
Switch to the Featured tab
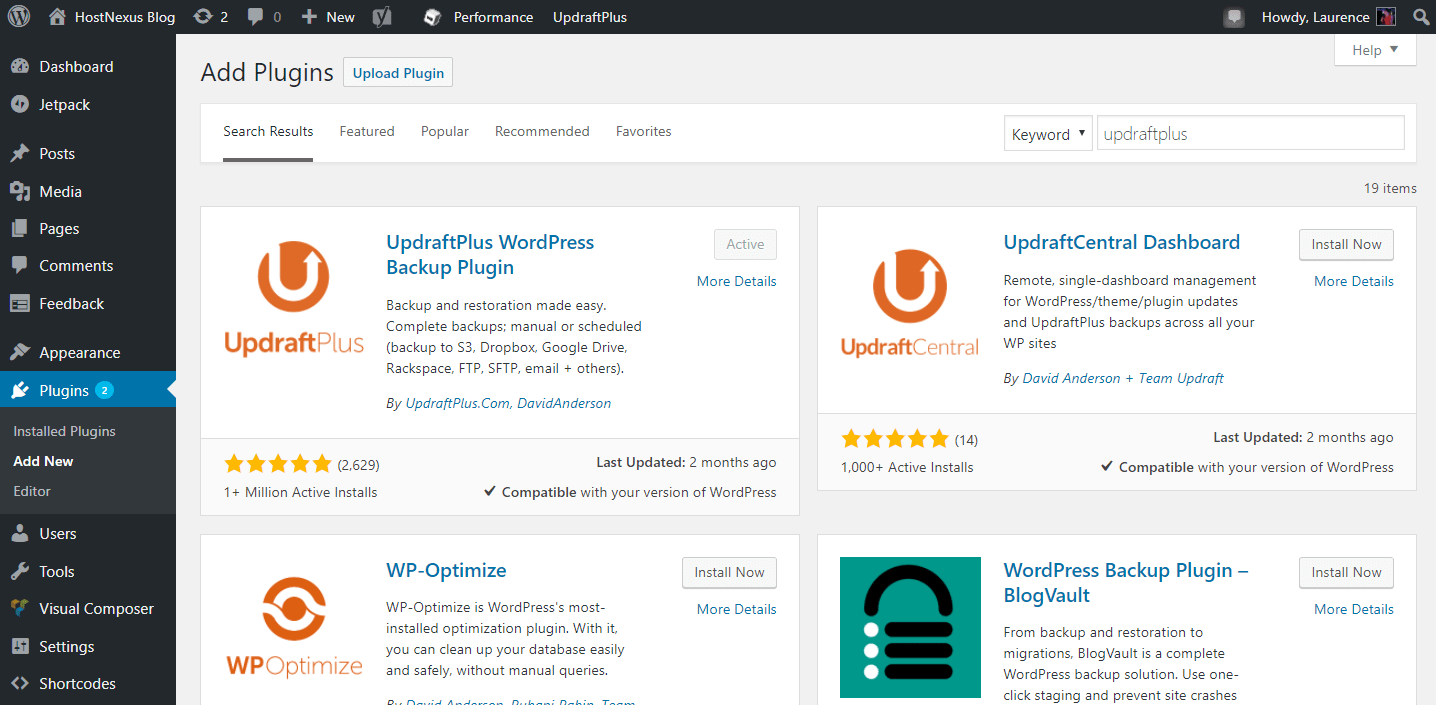(367, 131)
